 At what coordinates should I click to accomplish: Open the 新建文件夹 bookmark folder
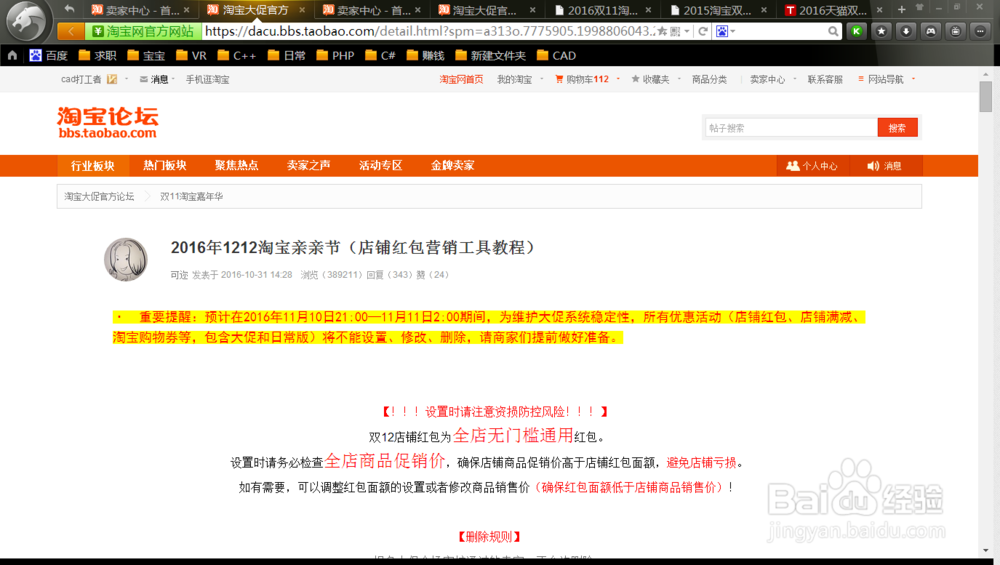(490, 55)
